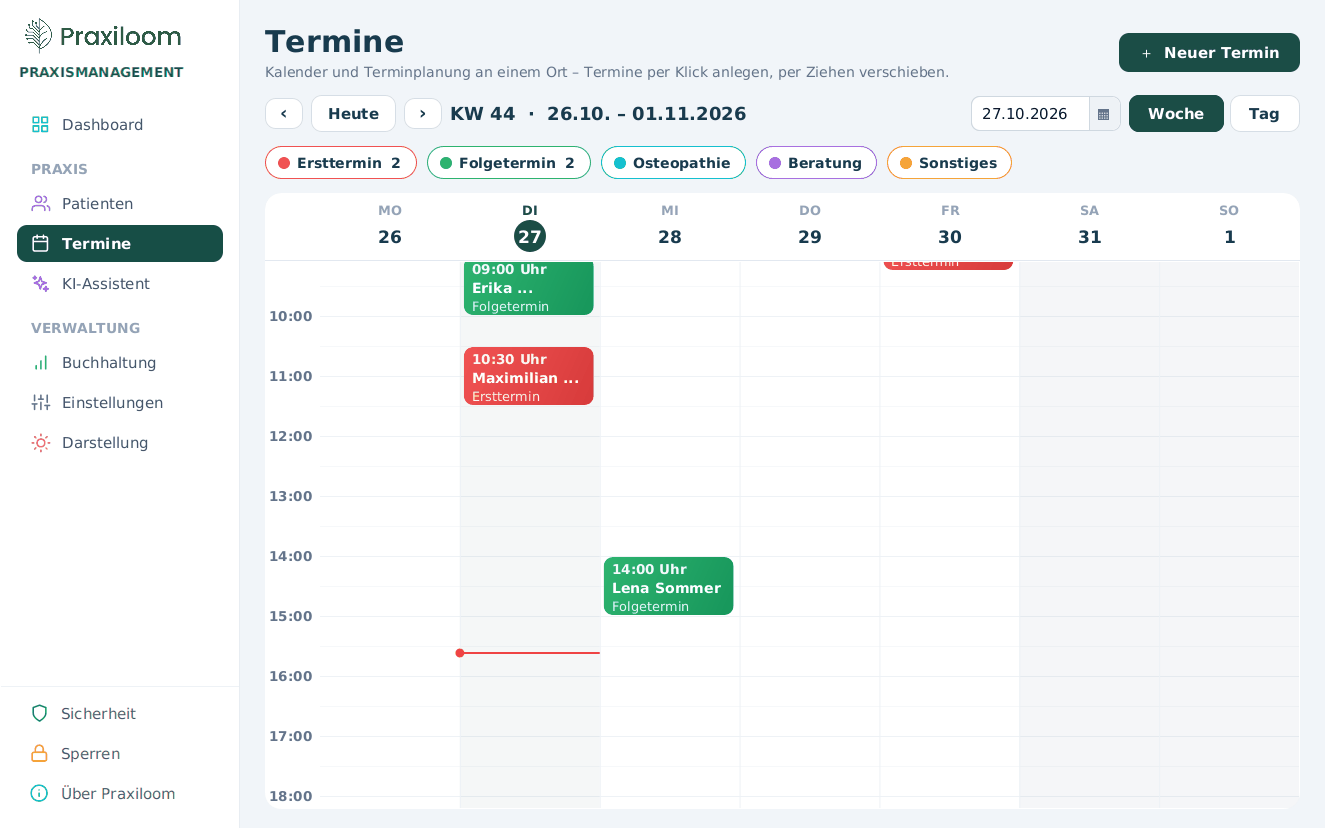Screen dimensions: 1325x828
Task: Click the Termine calendar icon in sidebar
Action: coord(40,243)
